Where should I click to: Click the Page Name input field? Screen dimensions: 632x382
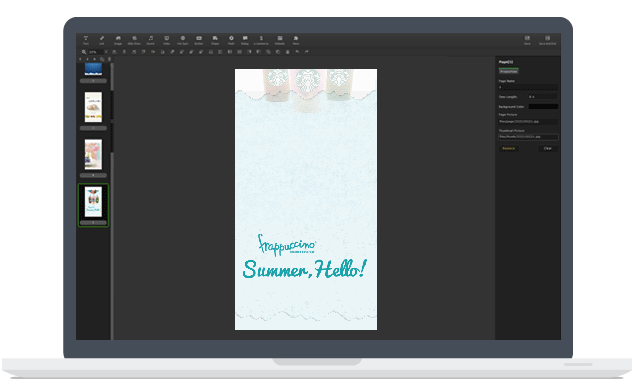pyautogui.click(x=528, y=87)
